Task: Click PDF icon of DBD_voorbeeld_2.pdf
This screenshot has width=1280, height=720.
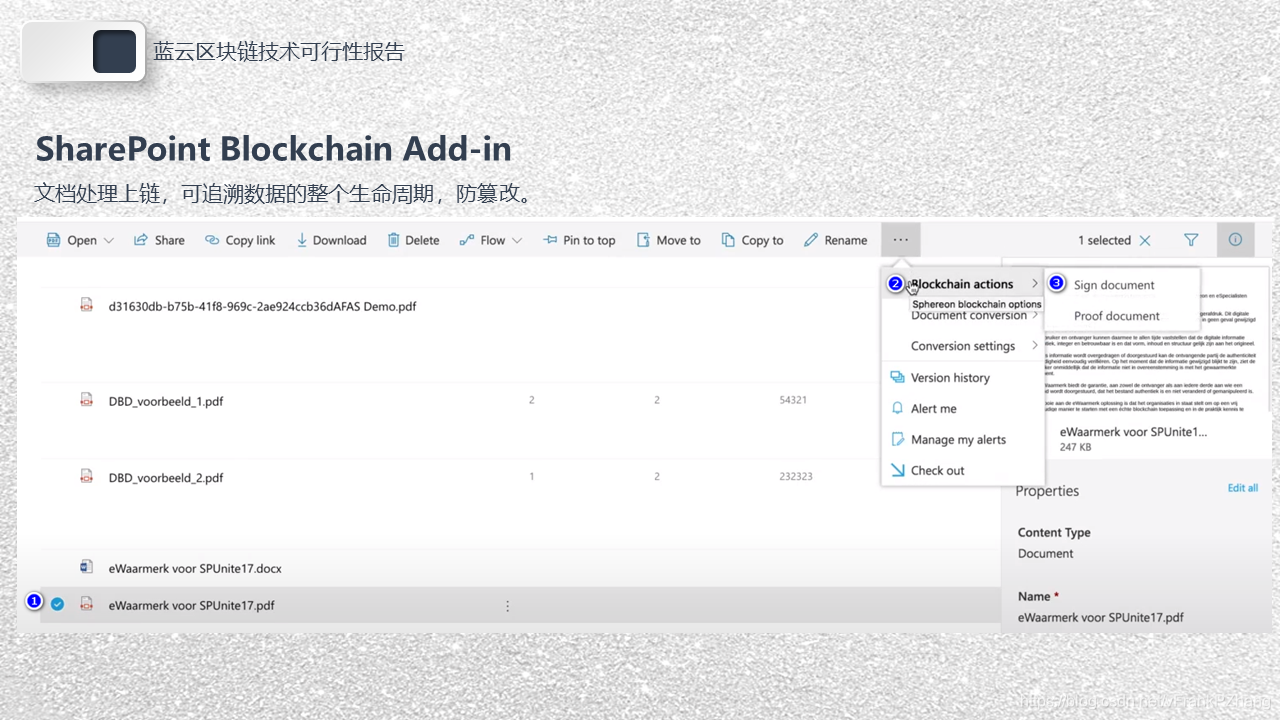Action: [x=87, y=477]
